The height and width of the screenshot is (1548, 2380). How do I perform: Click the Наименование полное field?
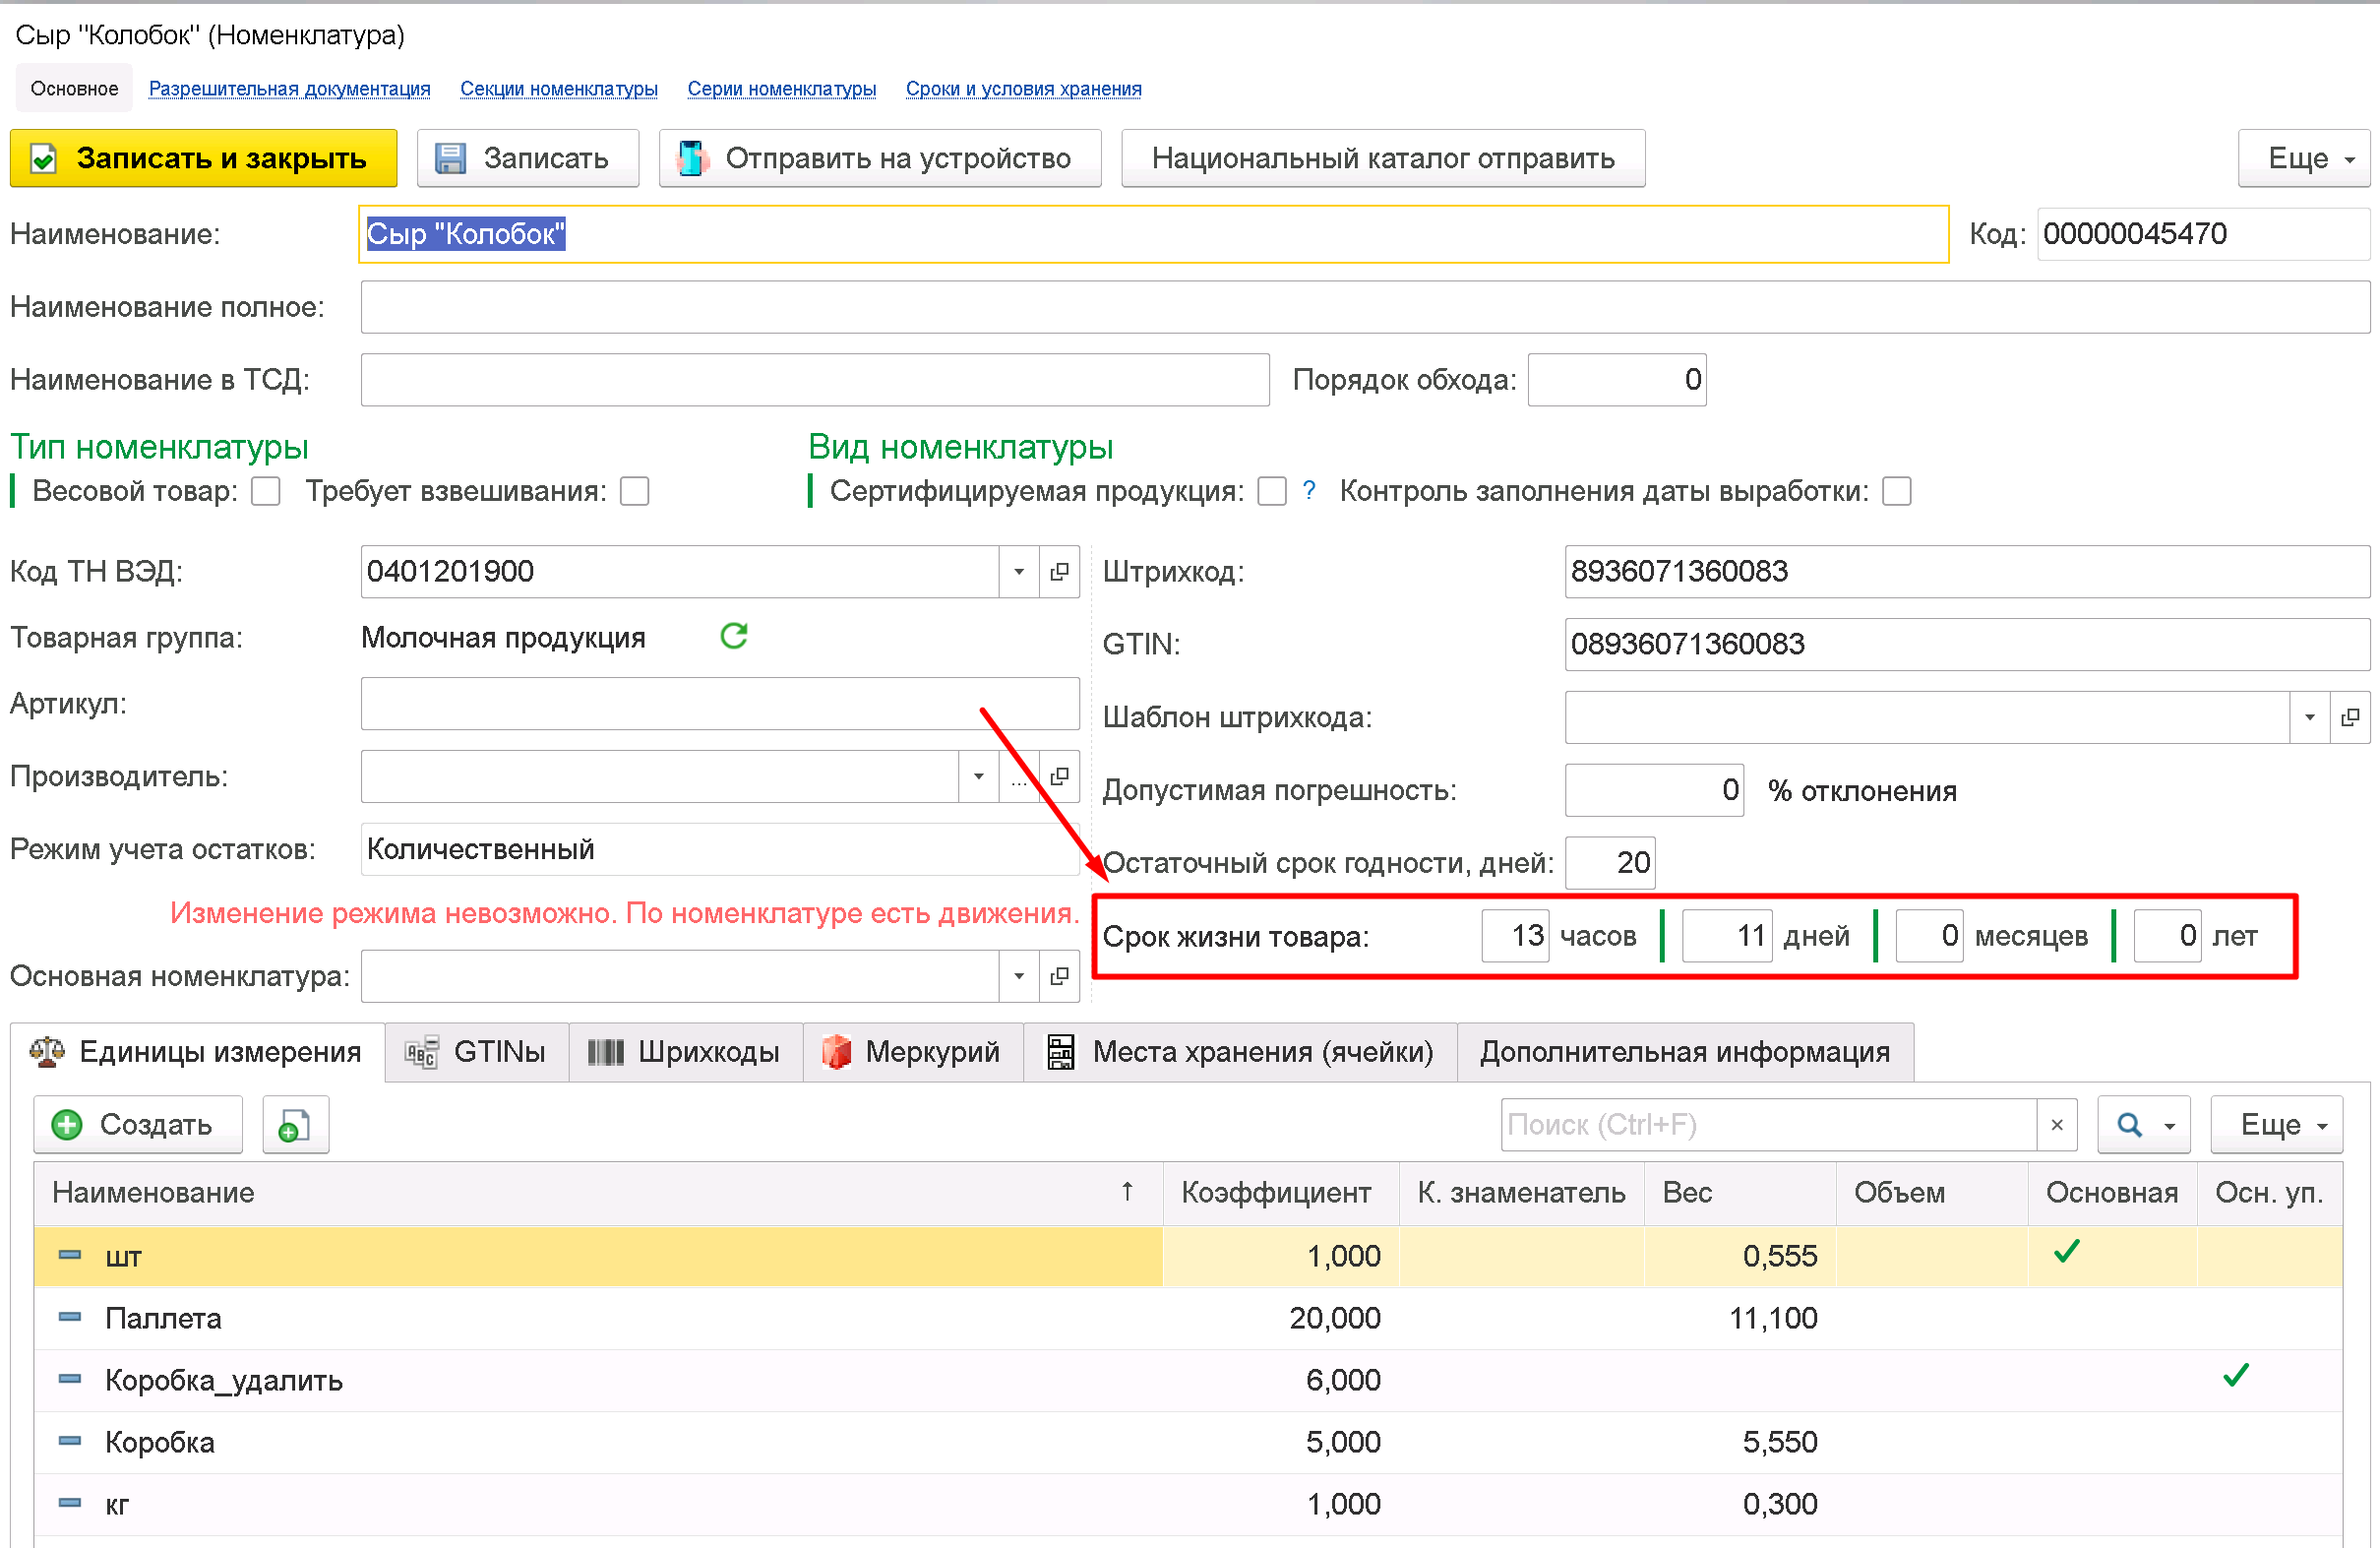coord(1365,307)
